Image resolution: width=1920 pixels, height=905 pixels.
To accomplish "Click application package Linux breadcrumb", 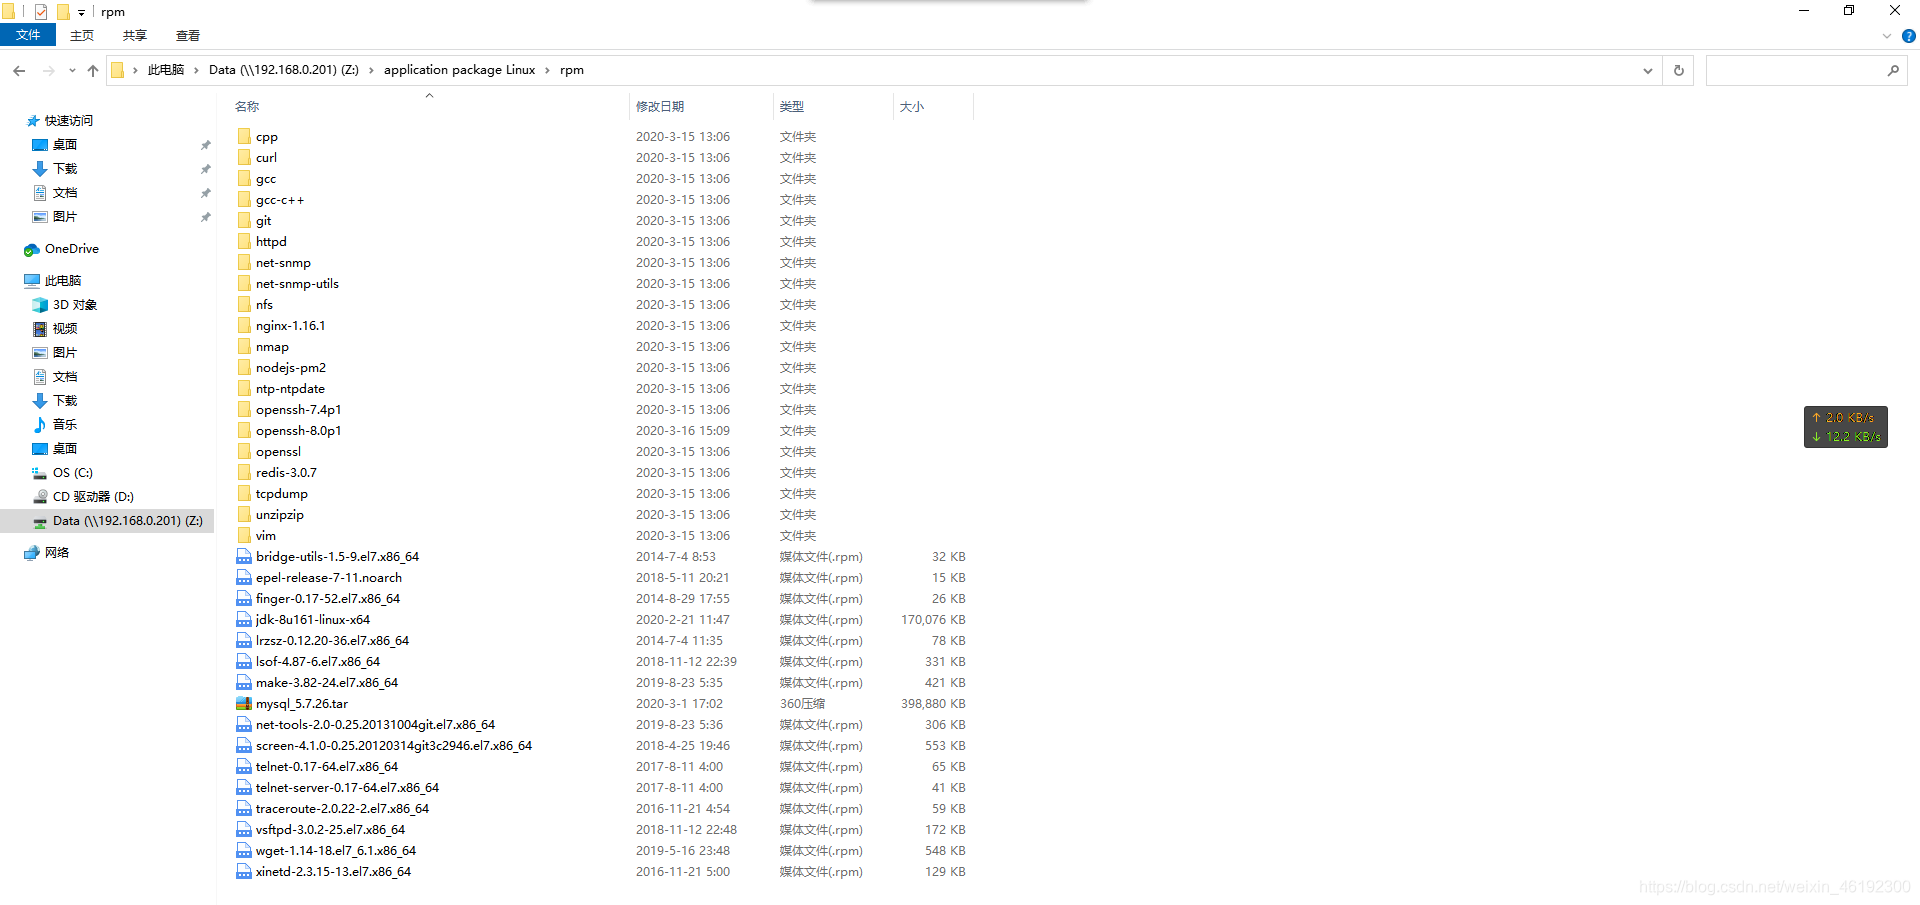I will click(459, 70).
